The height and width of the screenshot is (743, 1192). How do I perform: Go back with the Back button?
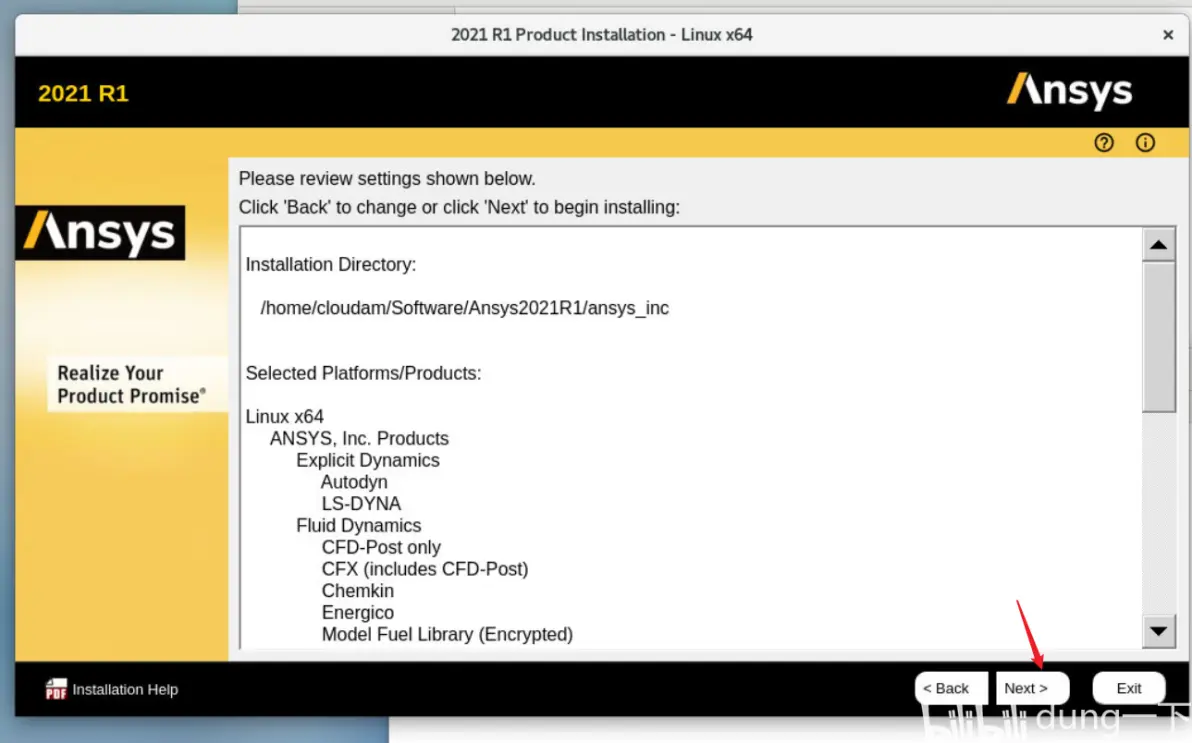(950, 688)
